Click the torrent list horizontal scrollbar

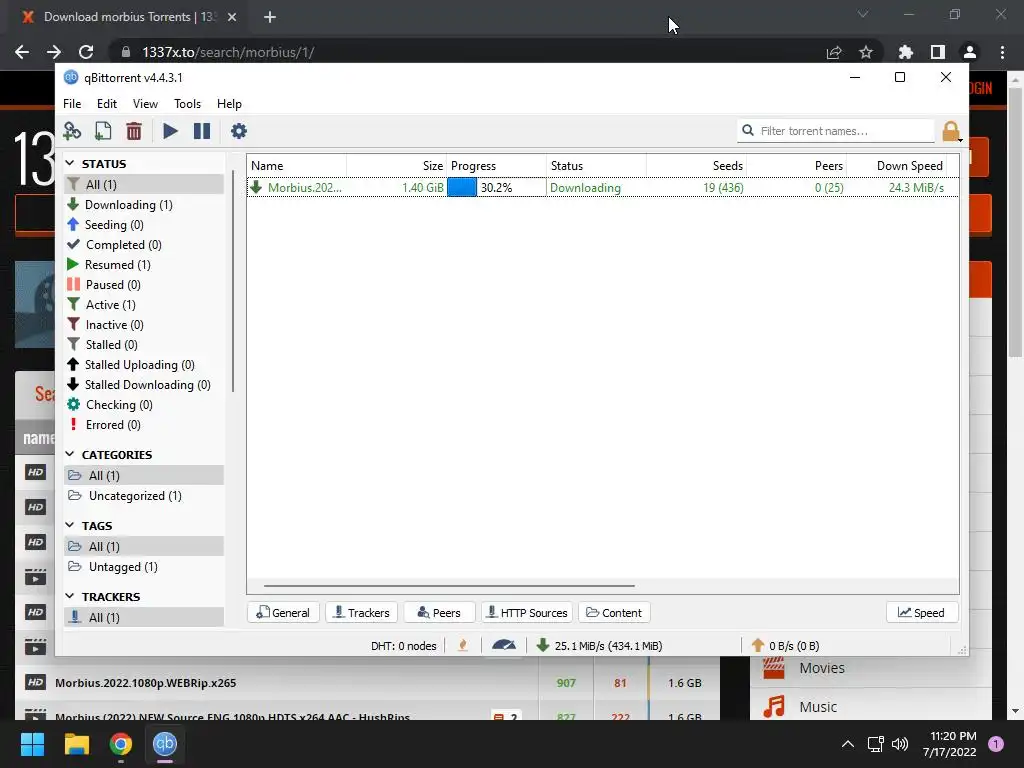pos(449,586)
